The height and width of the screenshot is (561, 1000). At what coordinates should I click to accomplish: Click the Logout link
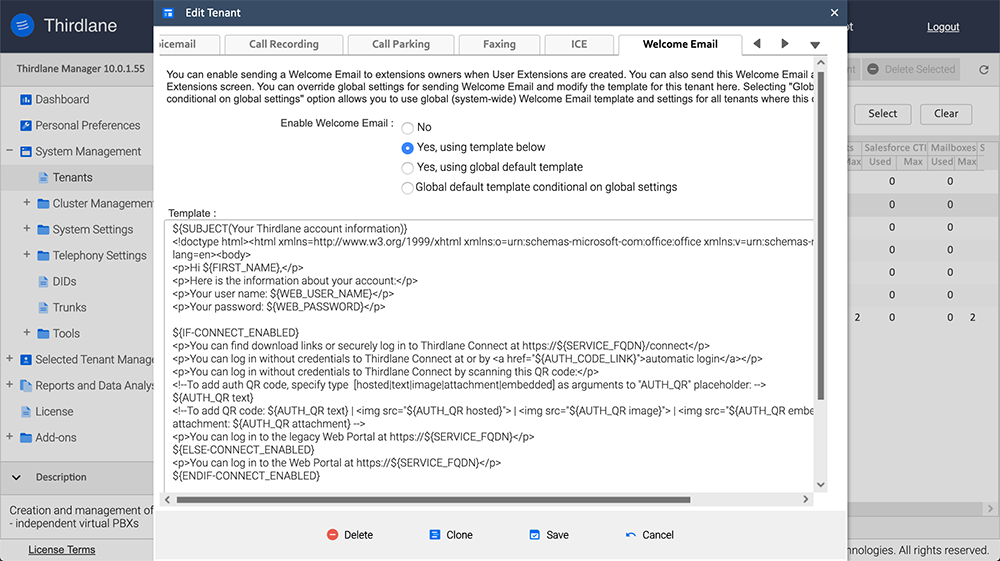coord(943,27)
